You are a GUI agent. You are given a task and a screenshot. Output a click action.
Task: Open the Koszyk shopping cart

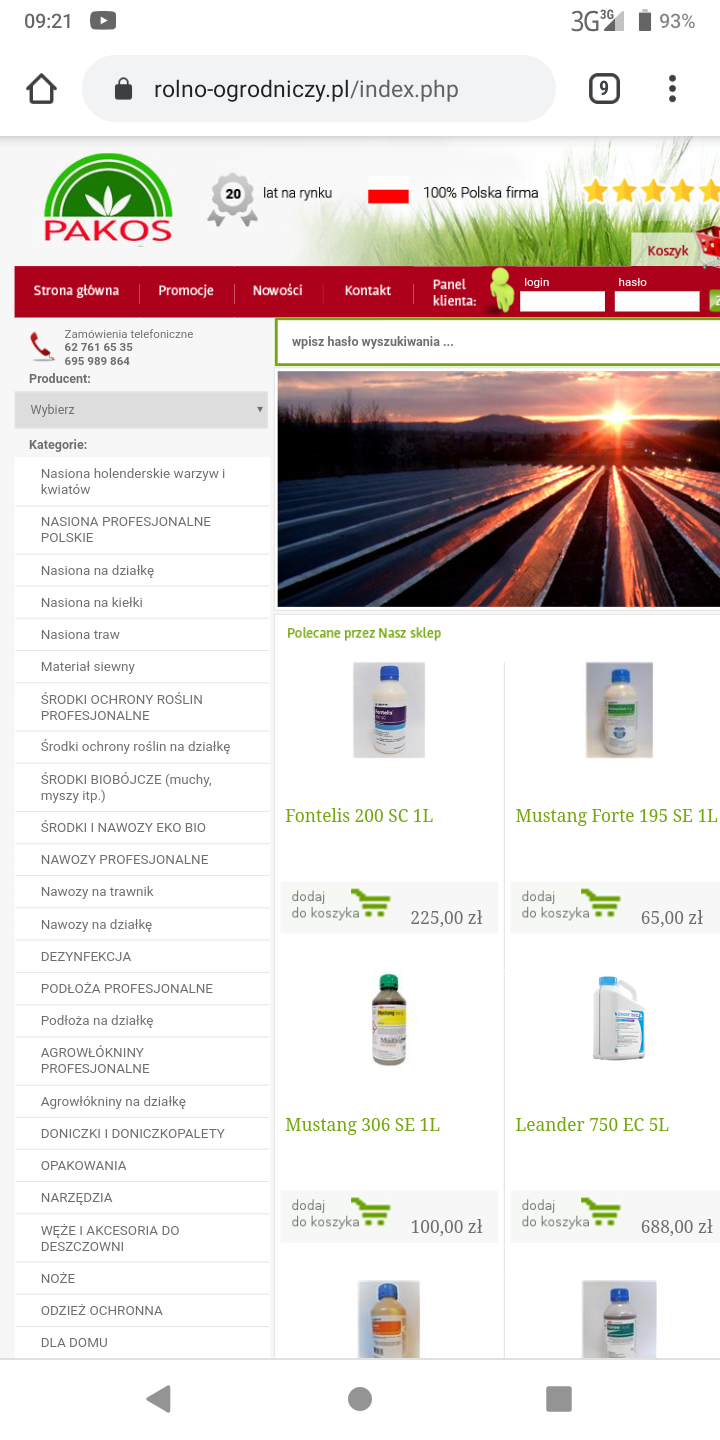click(x=668, y=250)
